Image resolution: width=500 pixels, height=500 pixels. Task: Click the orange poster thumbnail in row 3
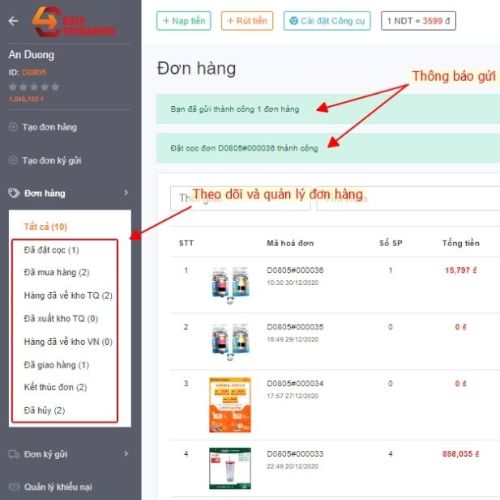(x=230, y=405)
